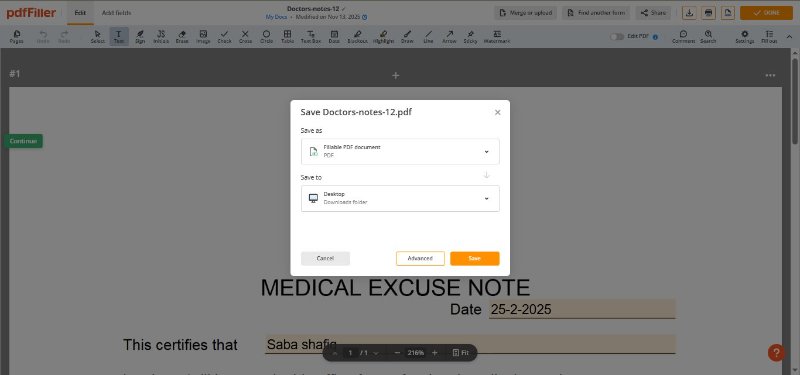
Task: Click the Redo tool
Action: pos(64,36)
